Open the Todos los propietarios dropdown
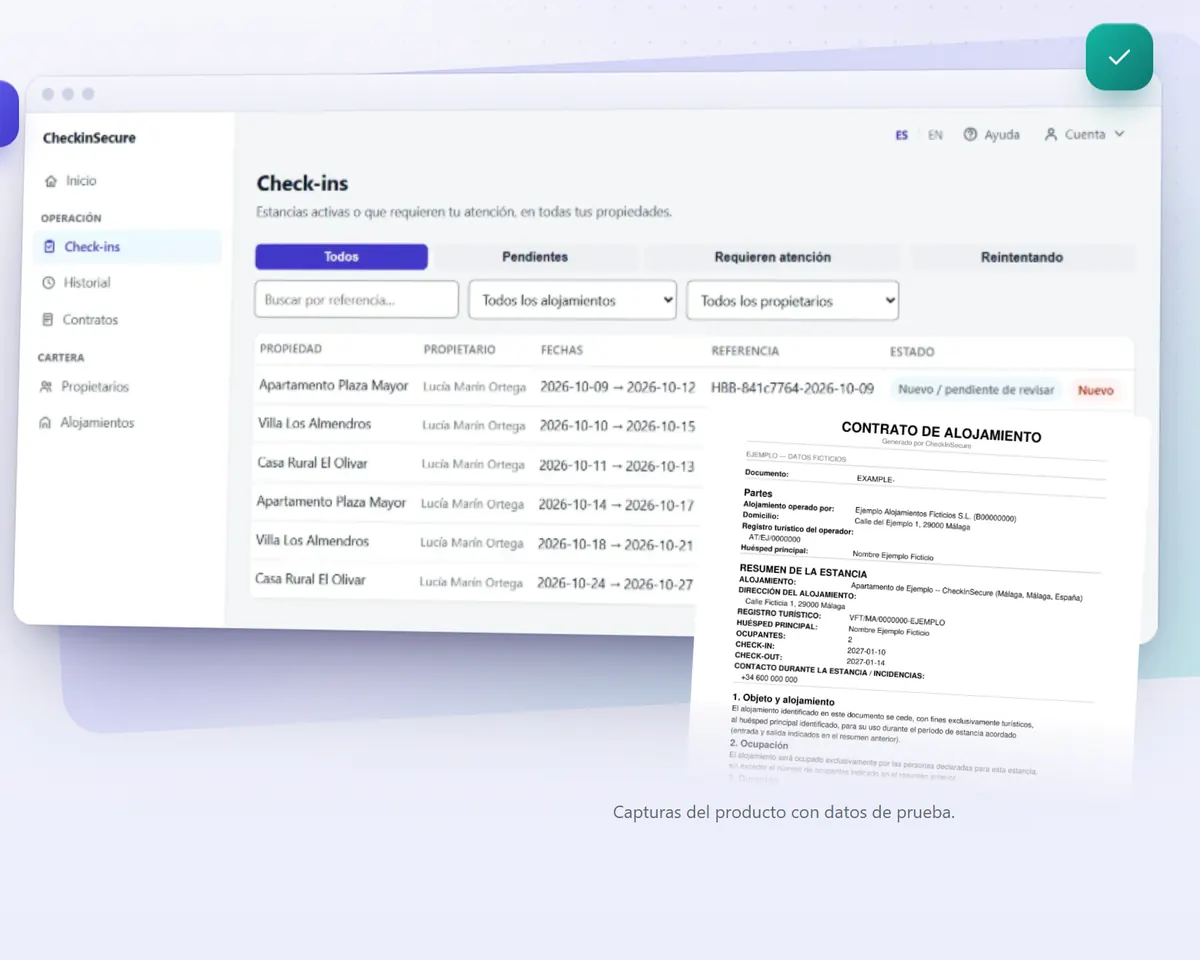 point(793,301)
